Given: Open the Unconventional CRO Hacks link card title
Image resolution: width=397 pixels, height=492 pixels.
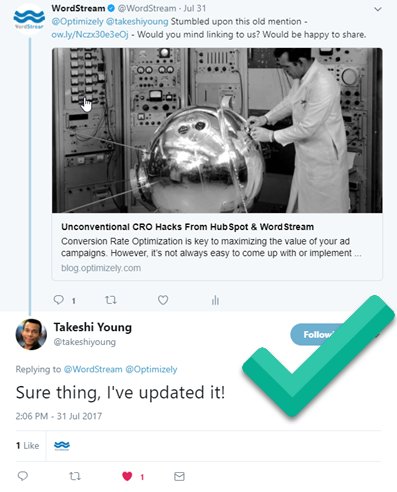Looking at the screenshot, I should [x=187, y=227].
